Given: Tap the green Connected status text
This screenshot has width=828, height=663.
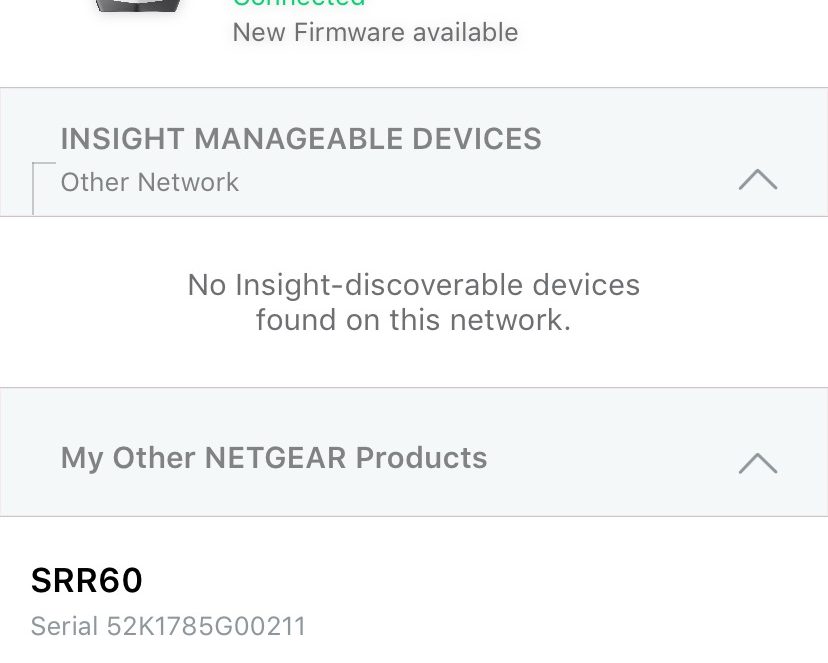Looking at the screenshot, I should coord(299,3).
